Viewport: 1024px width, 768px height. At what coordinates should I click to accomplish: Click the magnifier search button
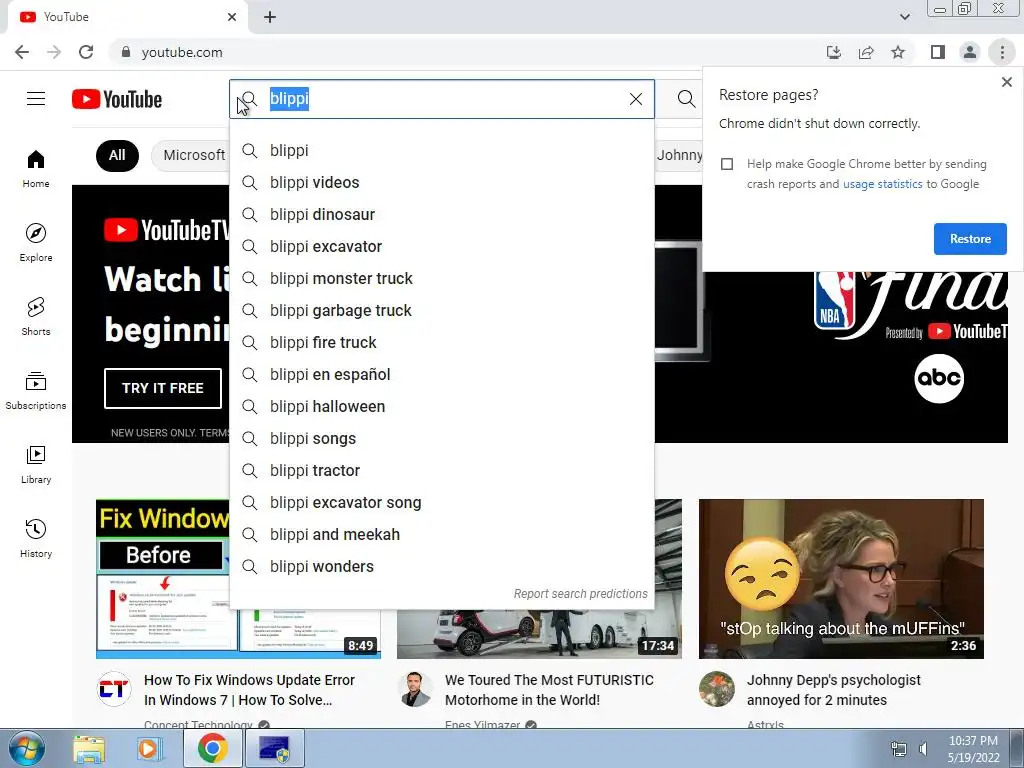click(x=686, y=99)
